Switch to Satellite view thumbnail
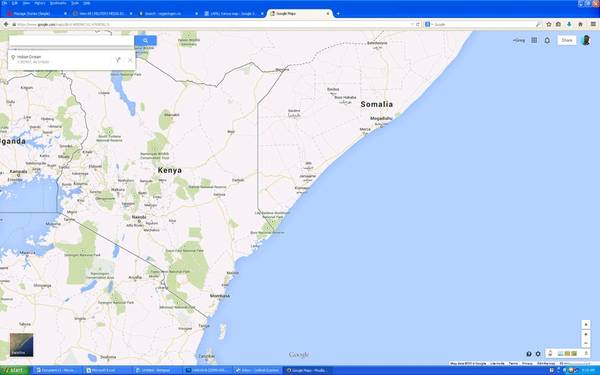The height and width of the screenshot is (375, 600). 21,345
